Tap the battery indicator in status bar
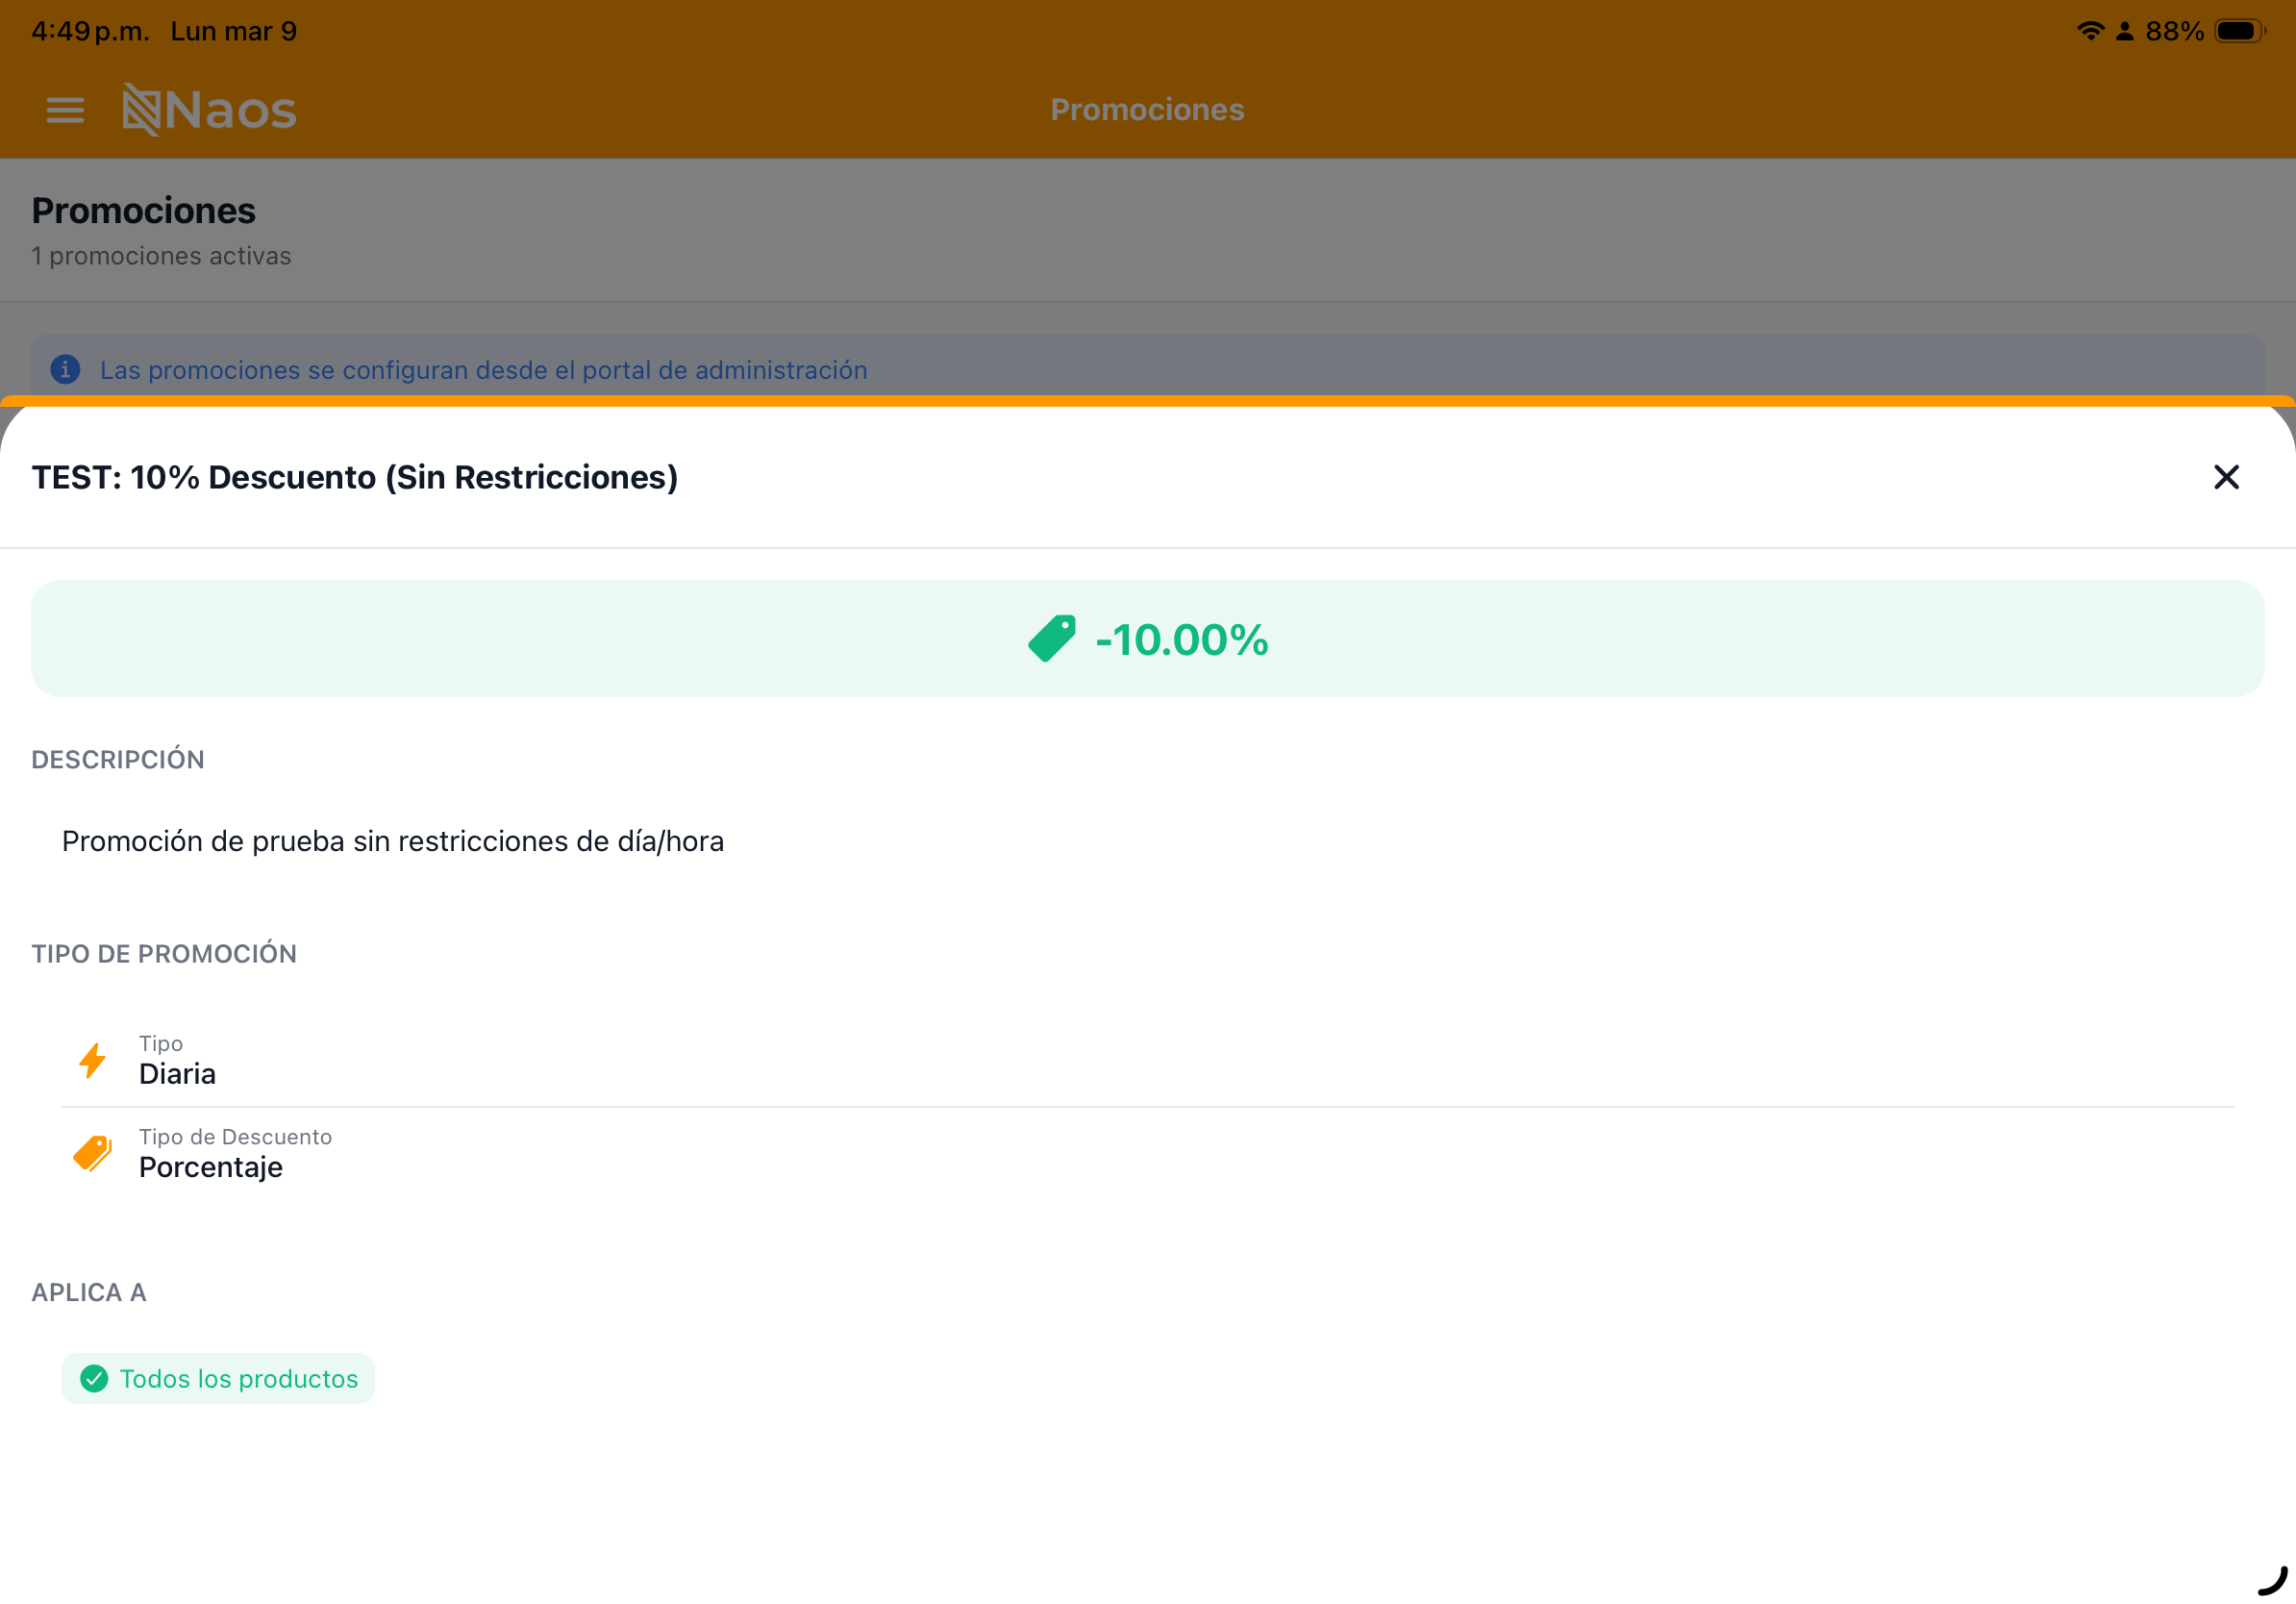2296x1604 pixels. [x=2239, y=31]
